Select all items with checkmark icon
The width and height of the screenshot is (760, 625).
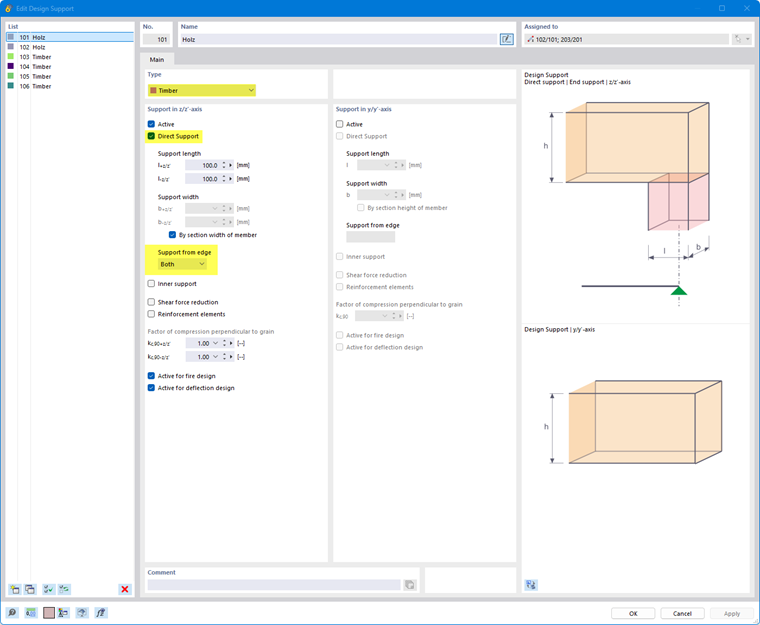pos(48,589)
